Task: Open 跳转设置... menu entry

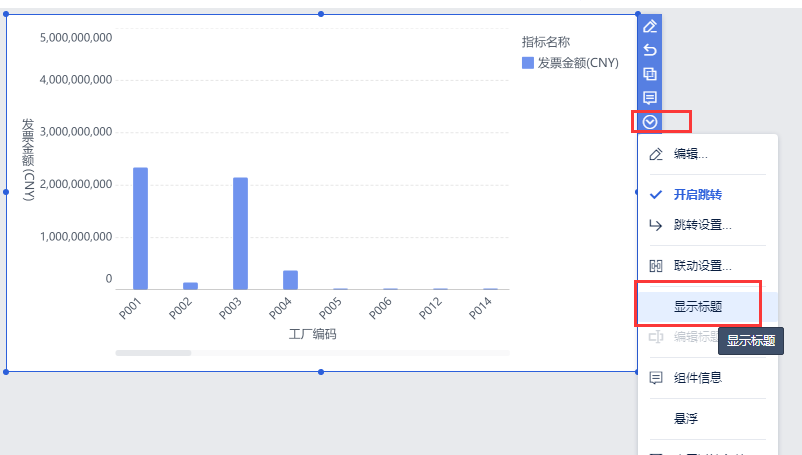Action: click(x=702, y=225)
